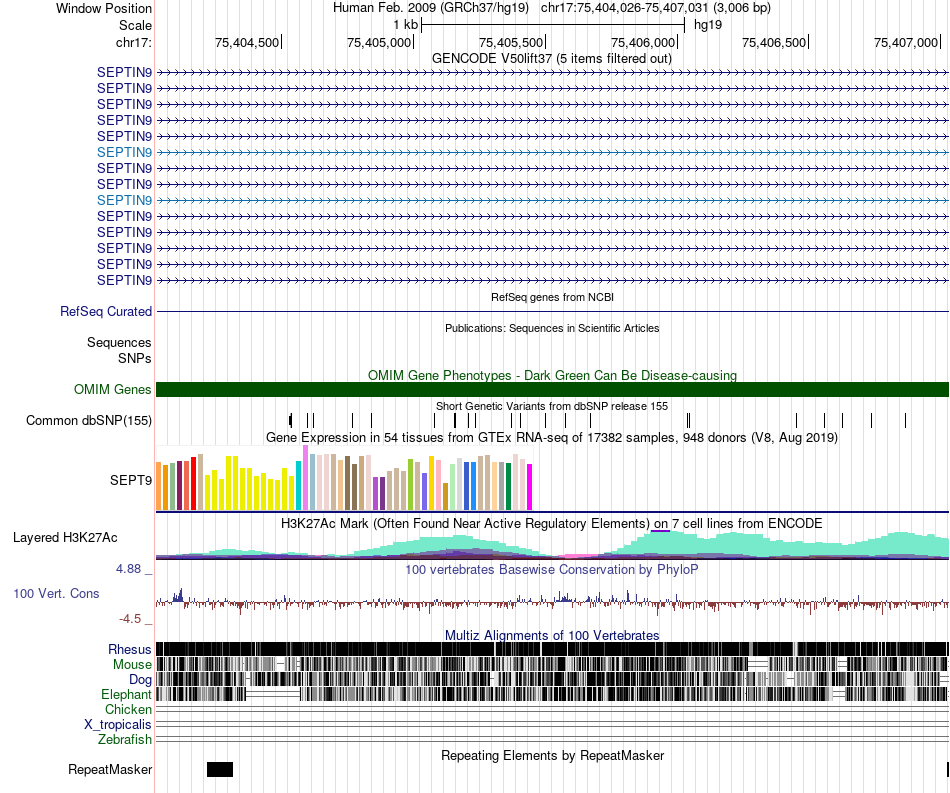This screenshot has width=950, height=793.
Task: Open GENCODE V50lift37 track title
Action: [551, 59]
